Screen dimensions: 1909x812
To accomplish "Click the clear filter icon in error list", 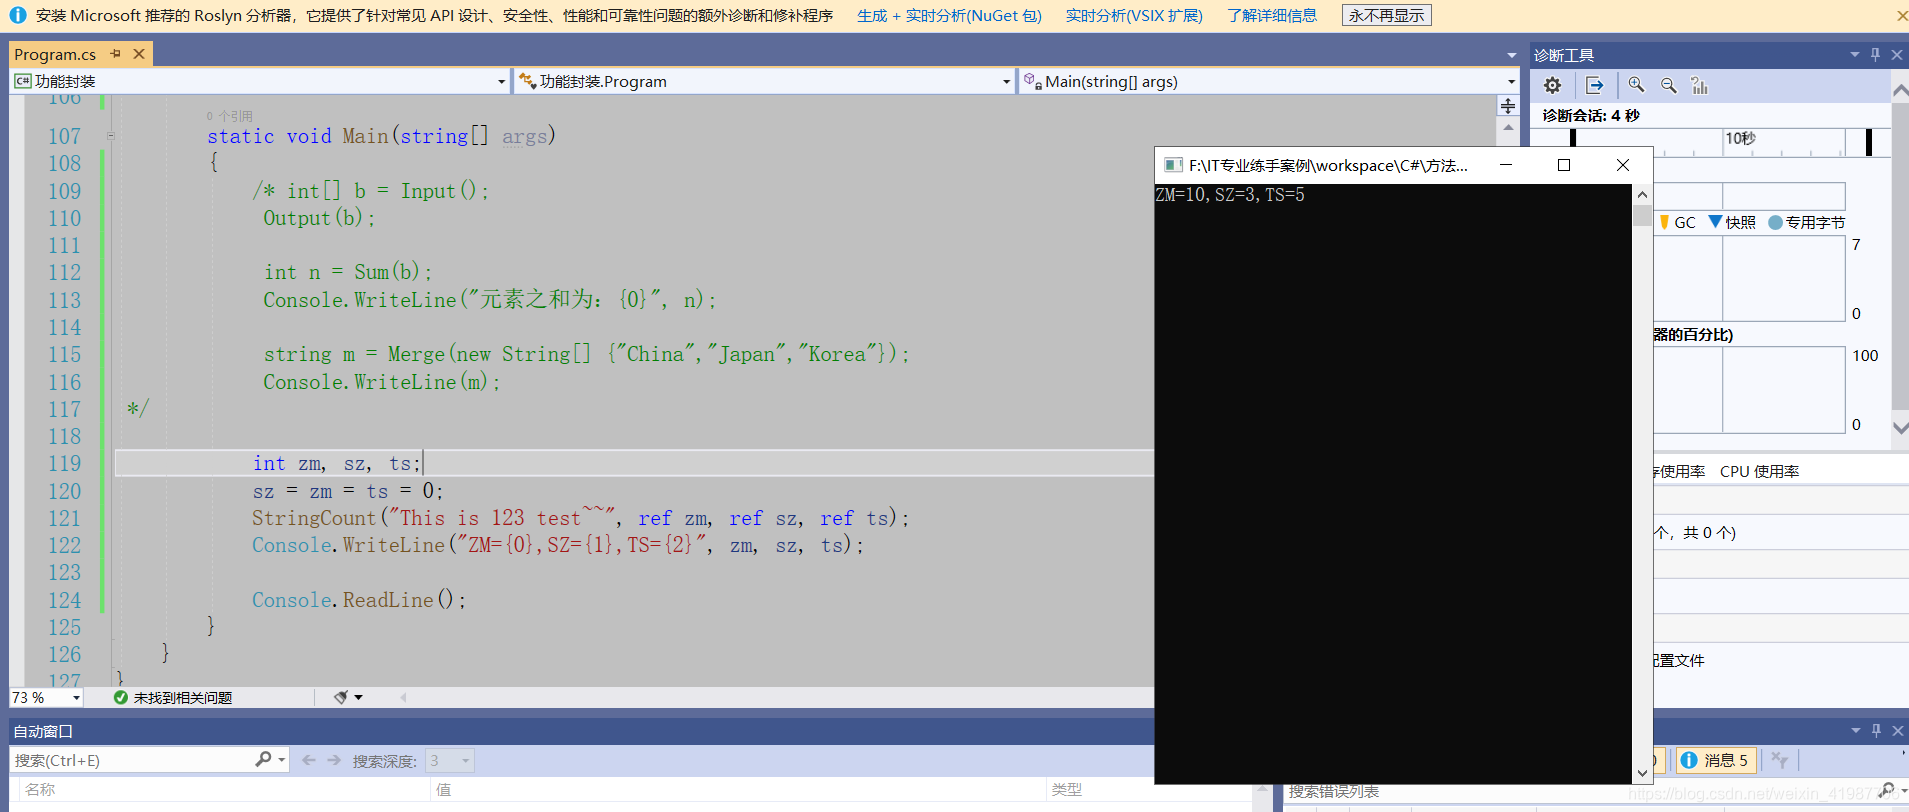I will [x=1780, y=760].
